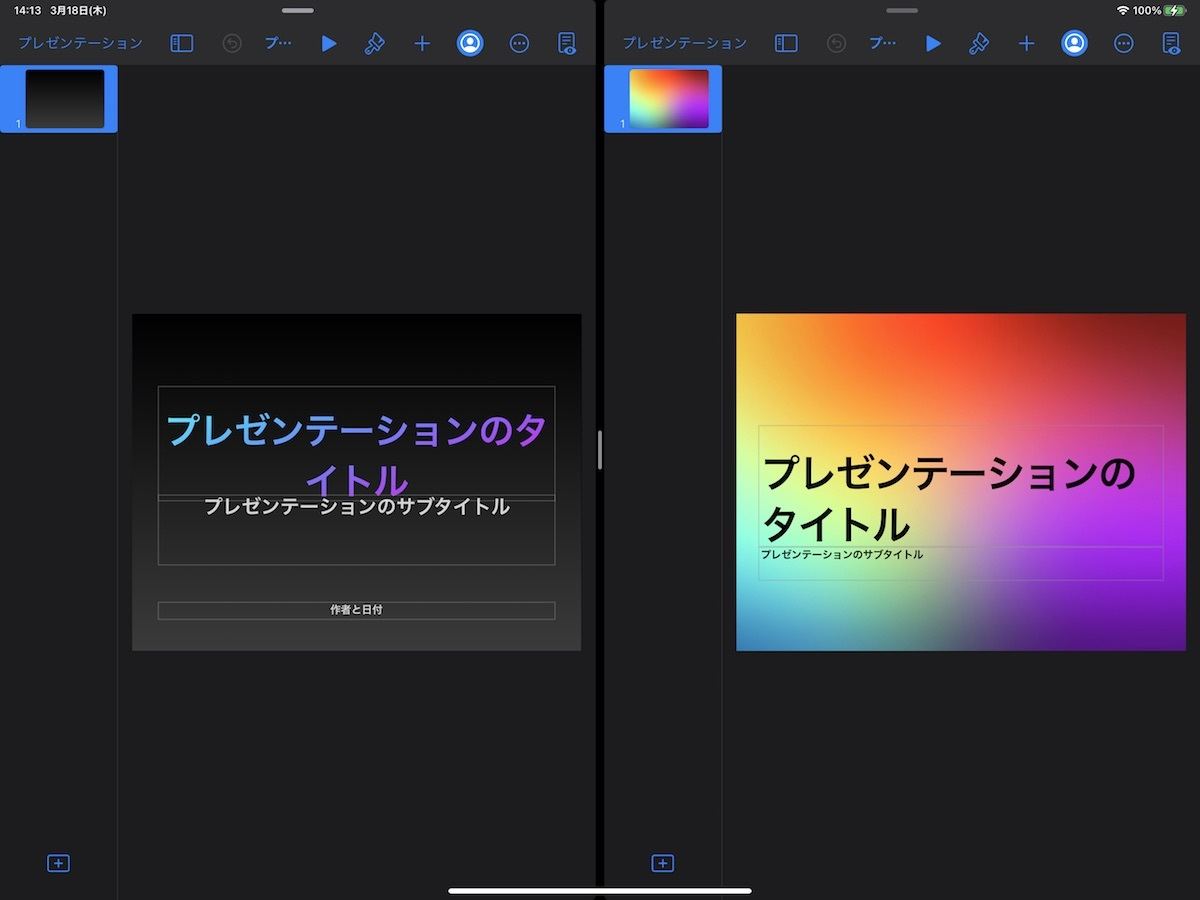Play the slideshow in the right window
The width and height of the screenshot is (1200, 900).
point(933,43)
